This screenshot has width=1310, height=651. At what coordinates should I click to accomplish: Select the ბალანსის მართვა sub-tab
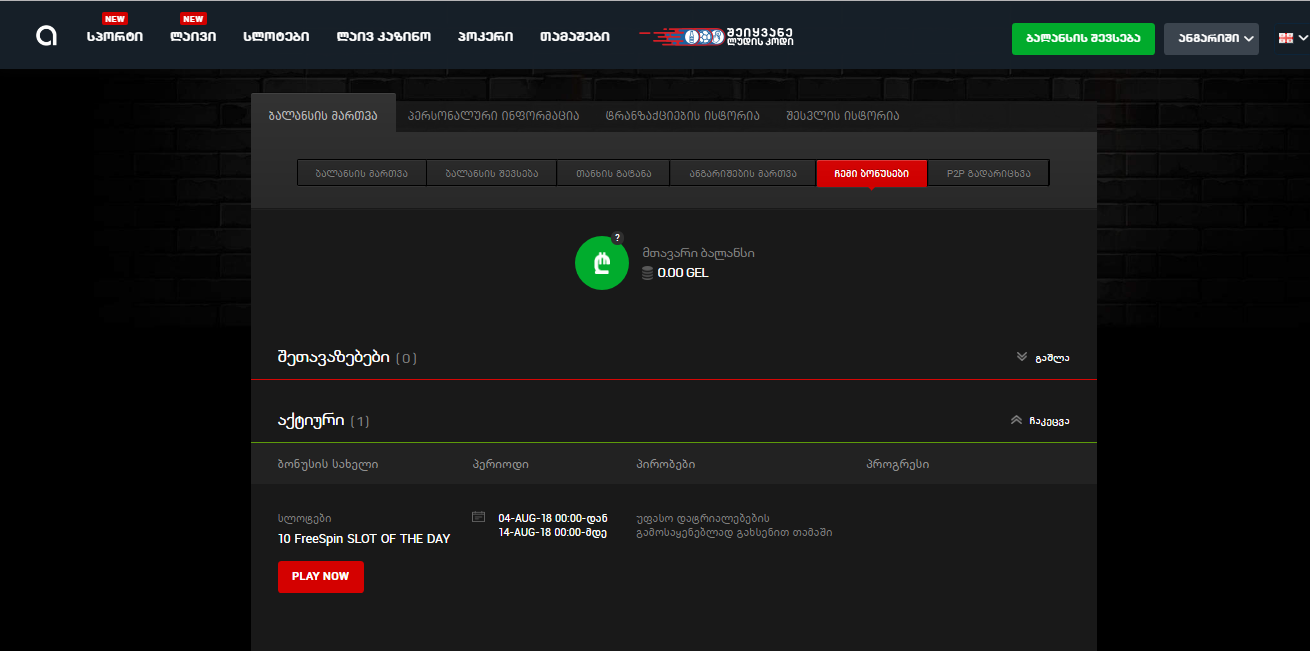362,173
